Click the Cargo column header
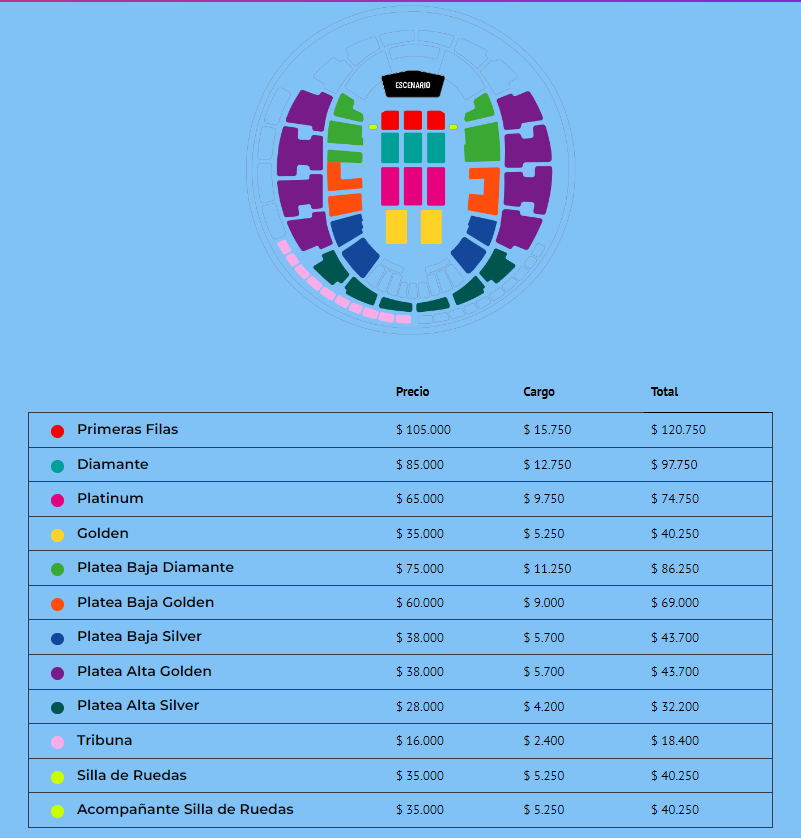 (538, 392)
